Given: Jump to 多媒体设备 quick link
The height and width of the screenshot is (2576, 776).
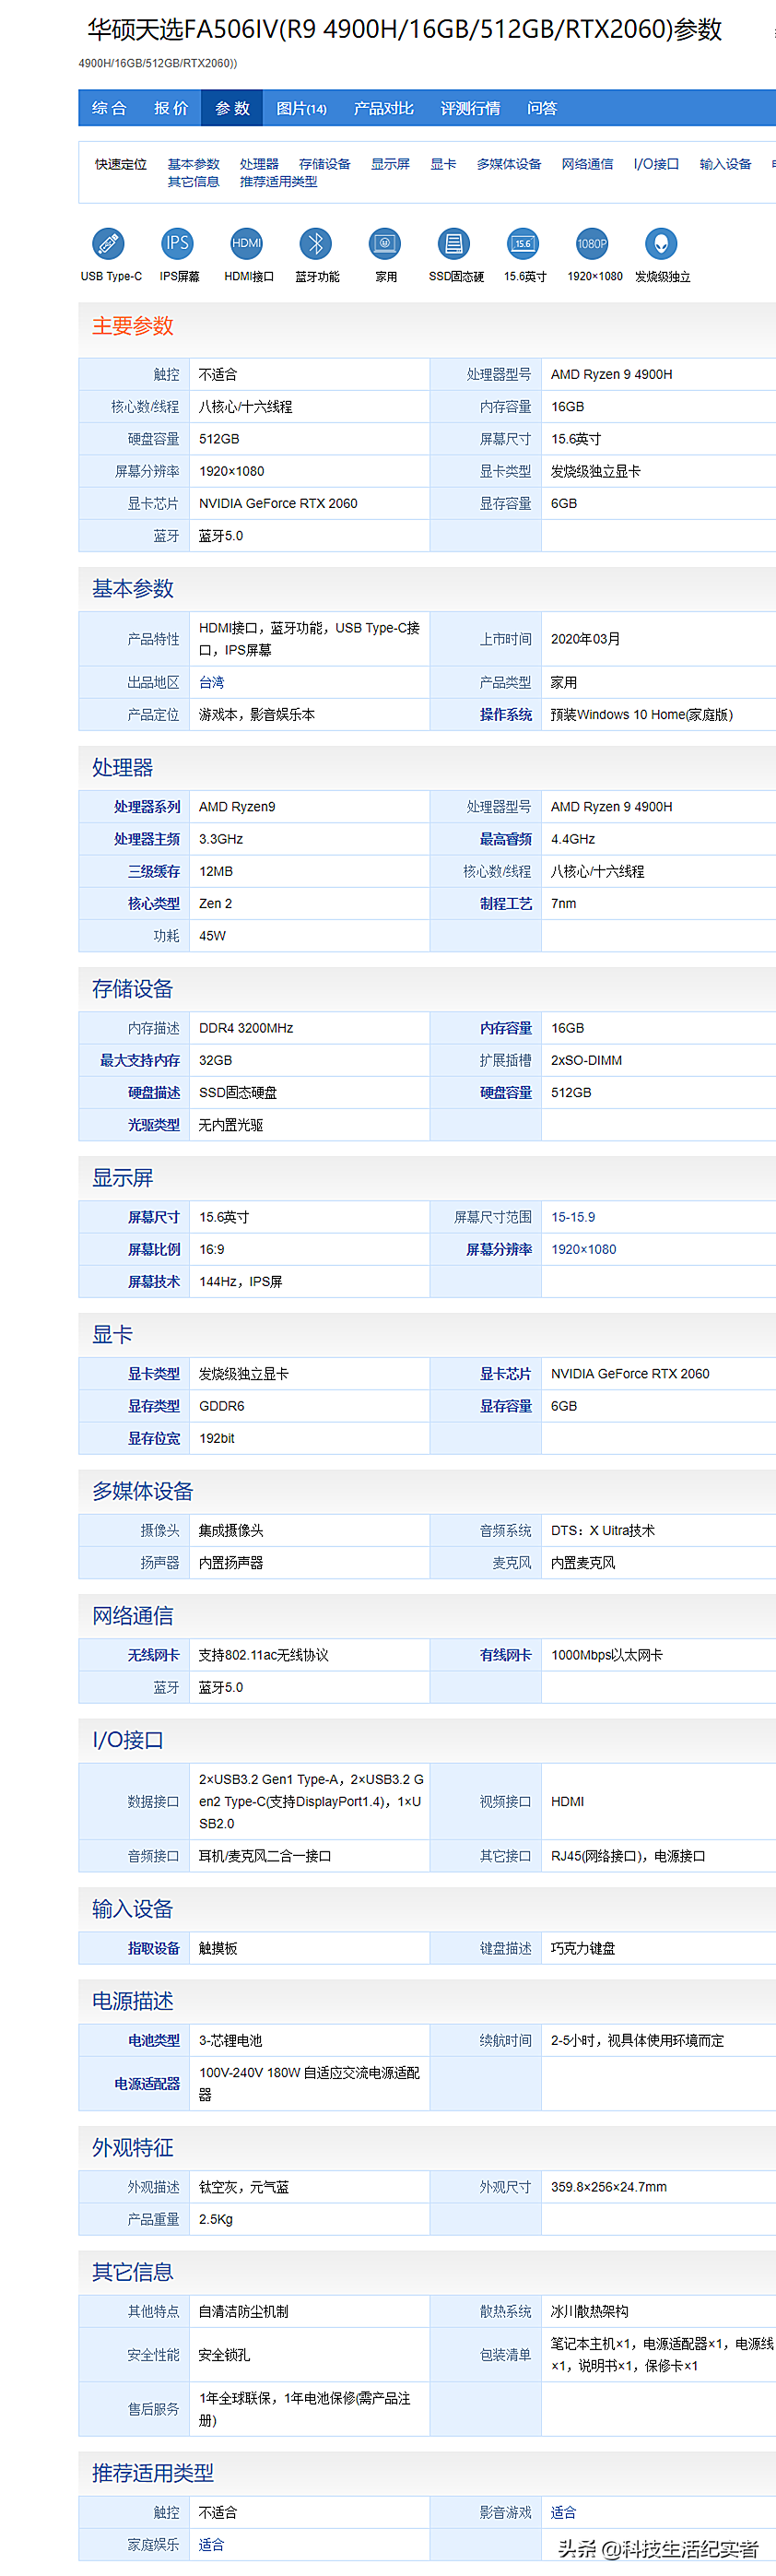Looking at the screenshot, I should tap(509, 164).
